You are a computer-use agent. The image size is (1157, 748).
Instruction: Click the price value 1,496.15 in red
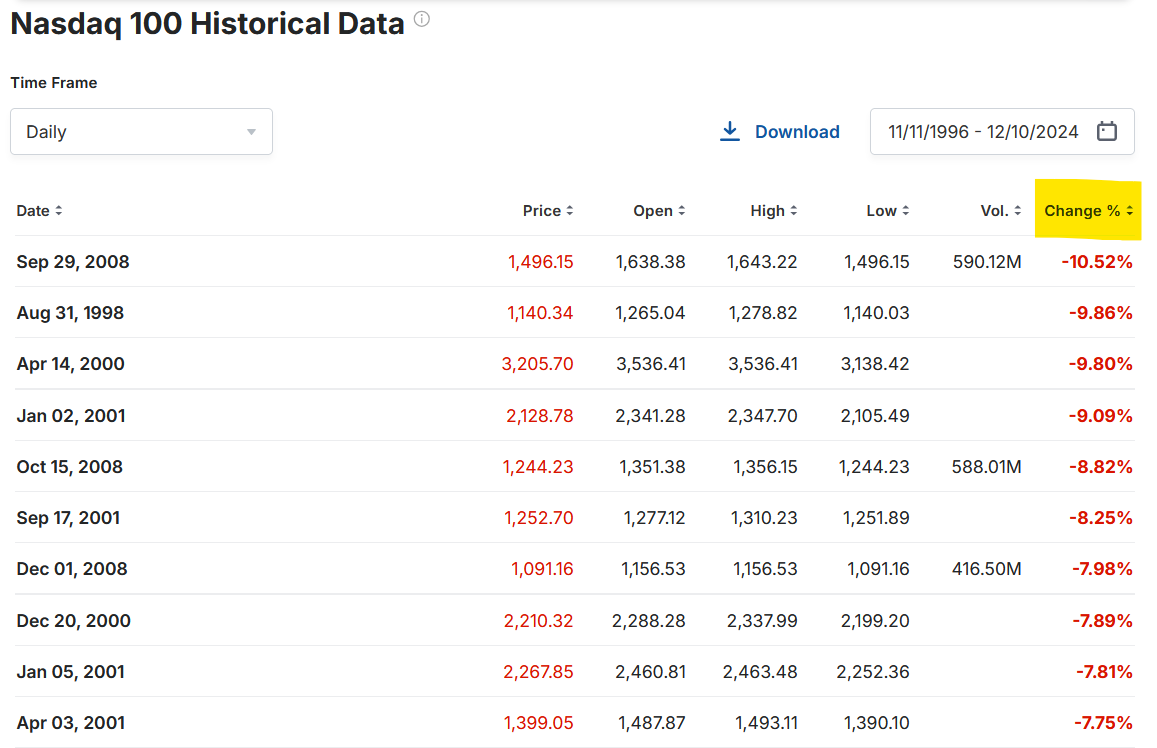540,262
